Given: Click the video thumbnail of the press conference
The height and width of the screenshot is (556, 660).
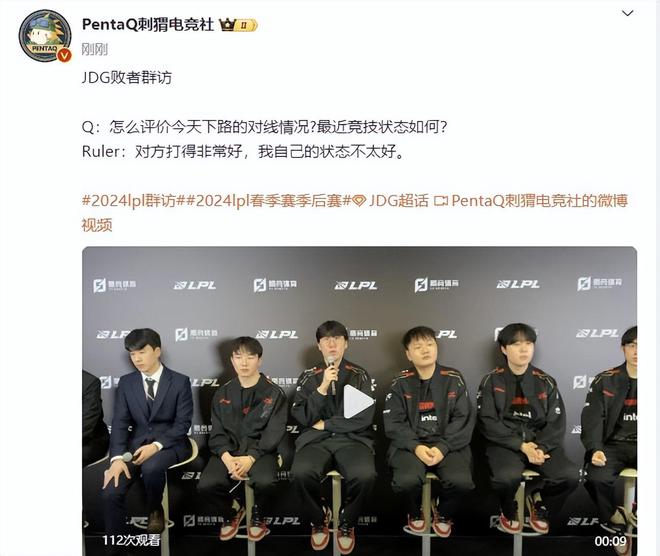Looking at the screenshot, I should (x=359, y=401).
